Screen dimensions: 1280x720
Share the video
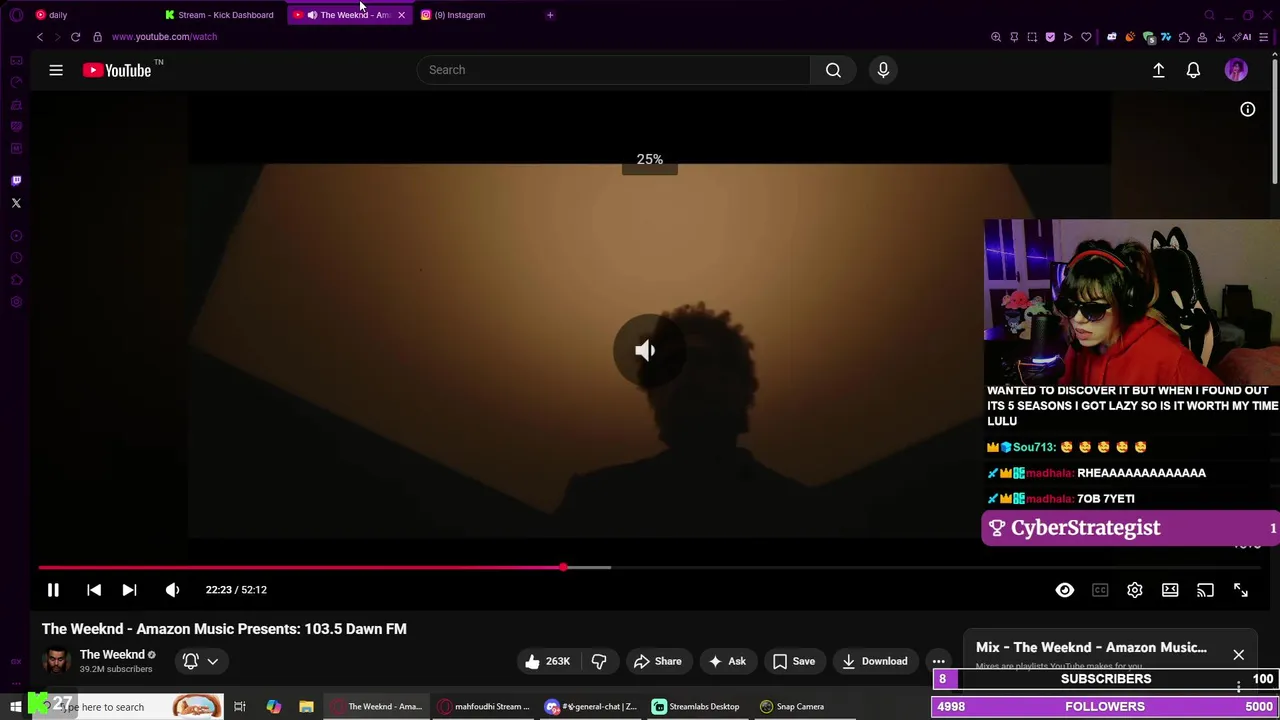657,661
